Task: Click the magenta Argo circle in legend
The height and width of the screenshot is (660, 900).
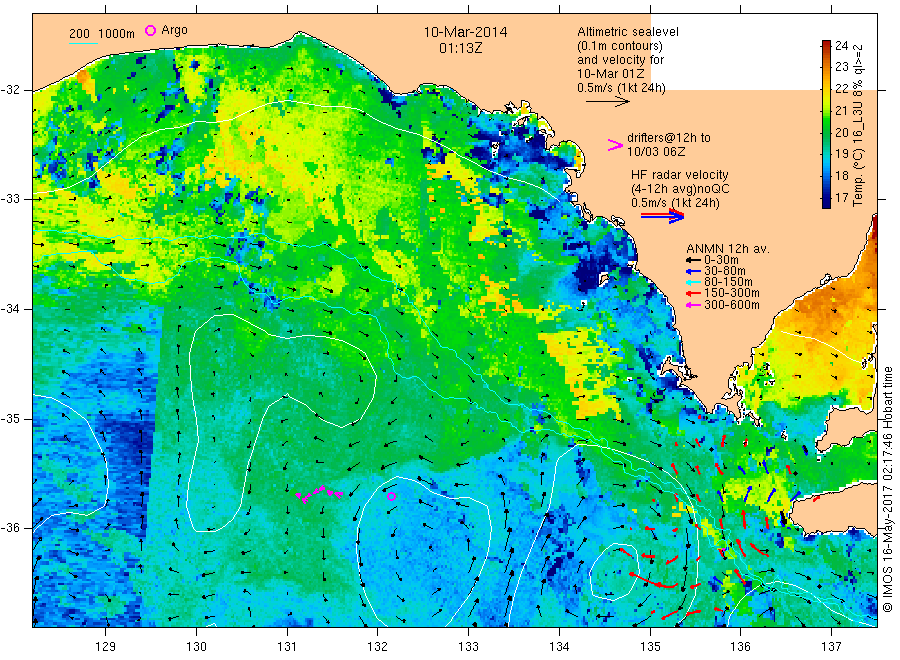Action: tap(150, 30)
